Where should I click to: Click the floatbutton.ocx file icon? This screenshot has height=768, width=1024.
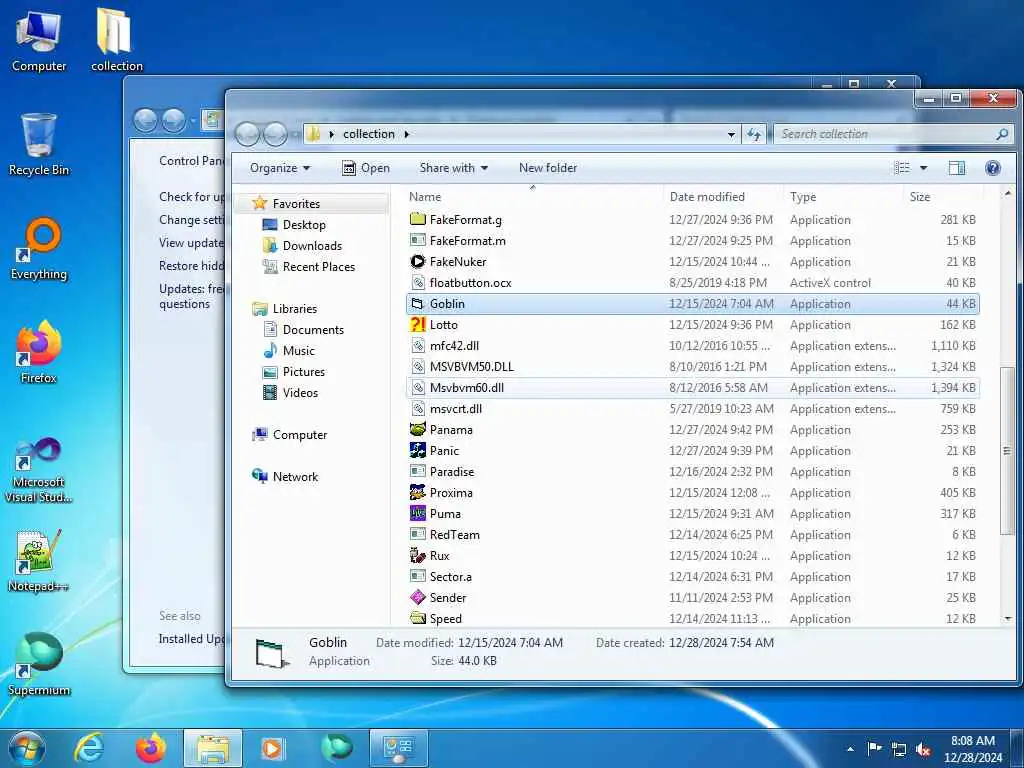click(x=417, y=283)
